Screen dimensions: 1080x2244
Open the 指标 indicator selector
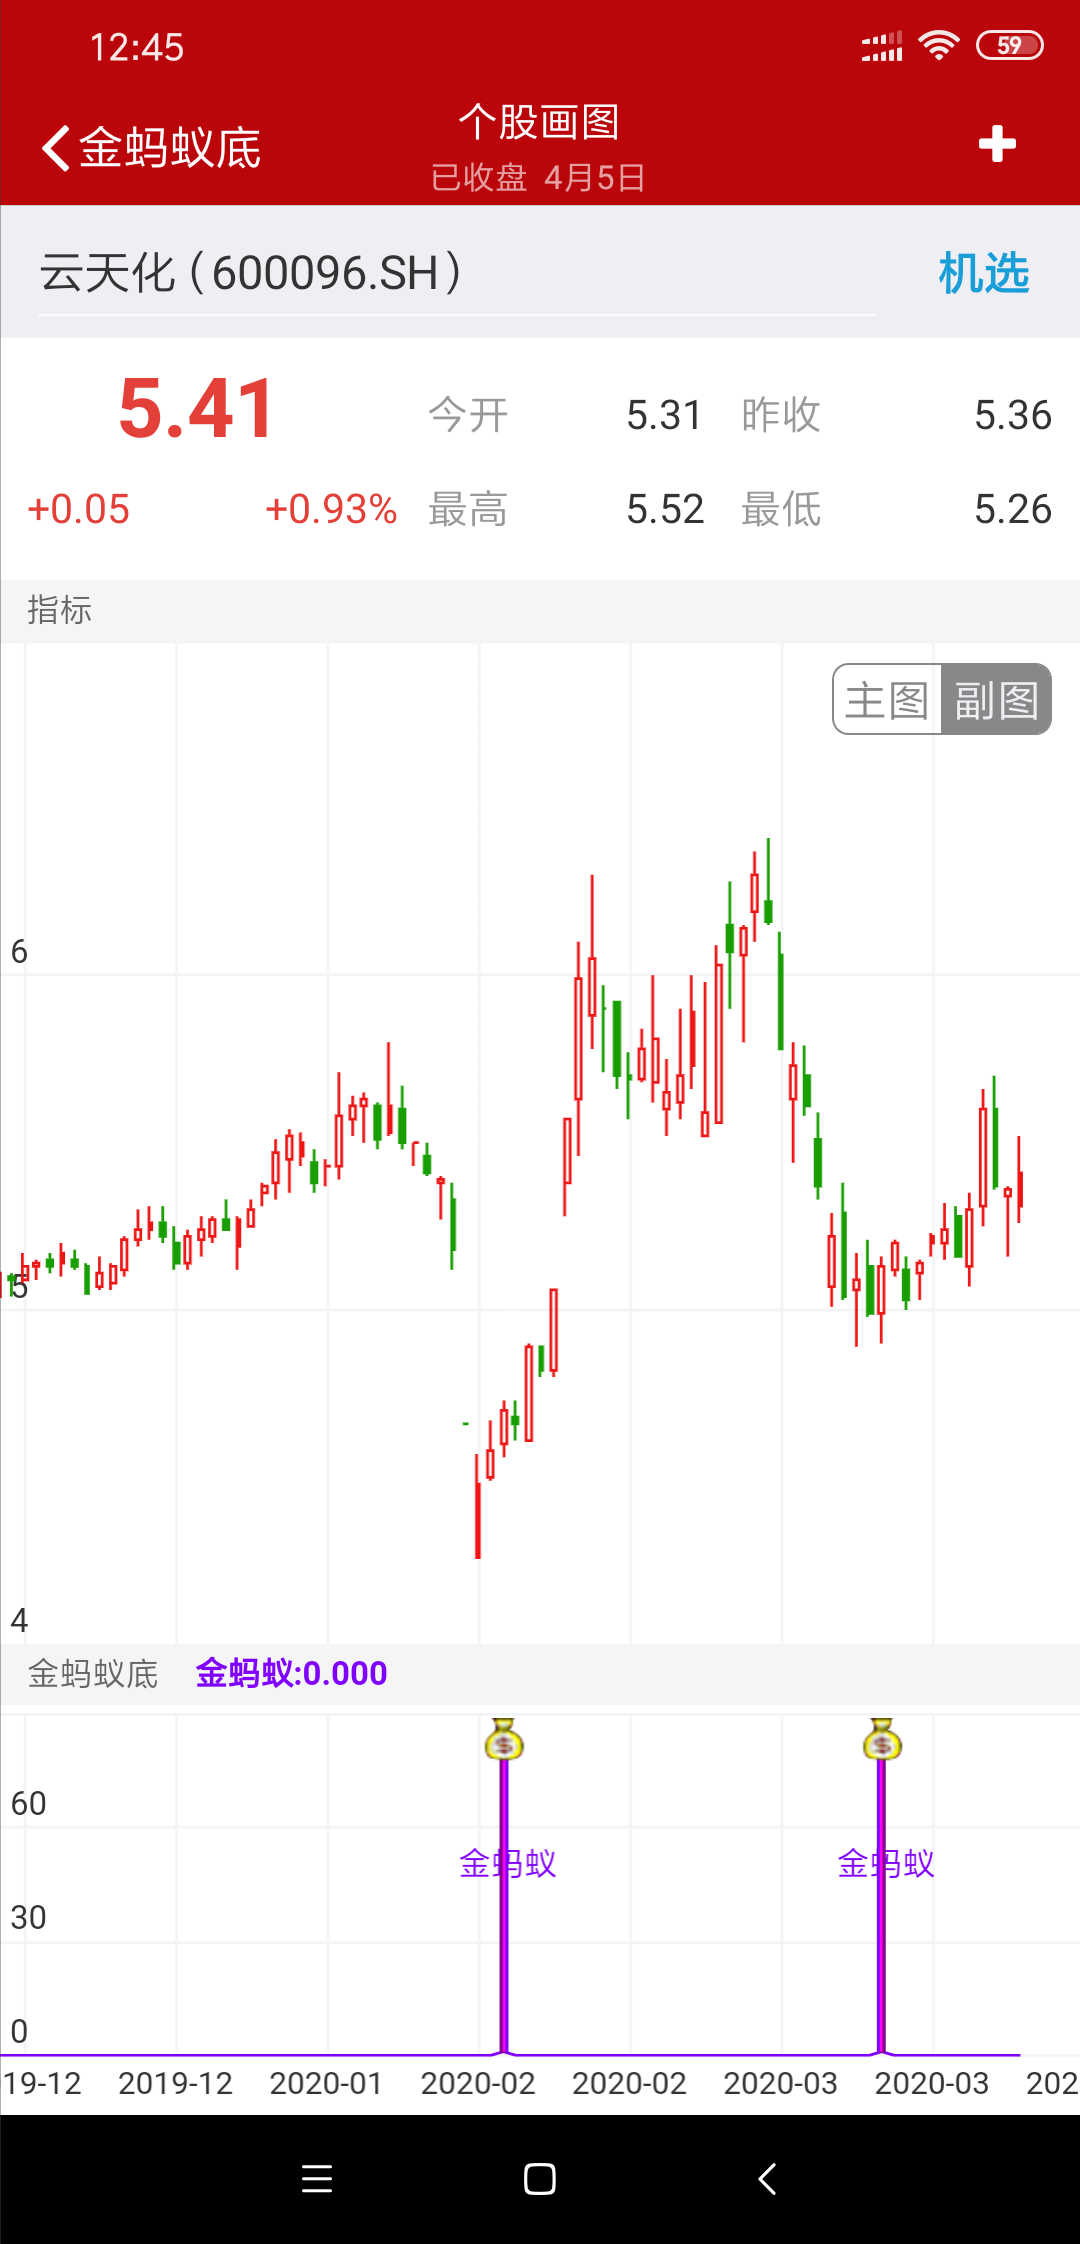pos(60,610)
